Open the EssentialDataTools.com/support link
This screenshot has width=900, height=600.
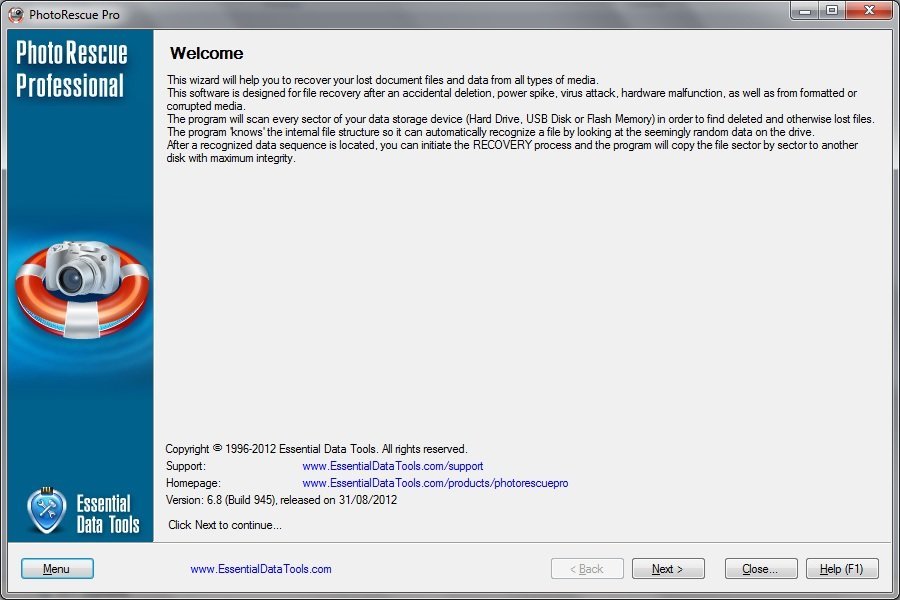click(392, 466)
